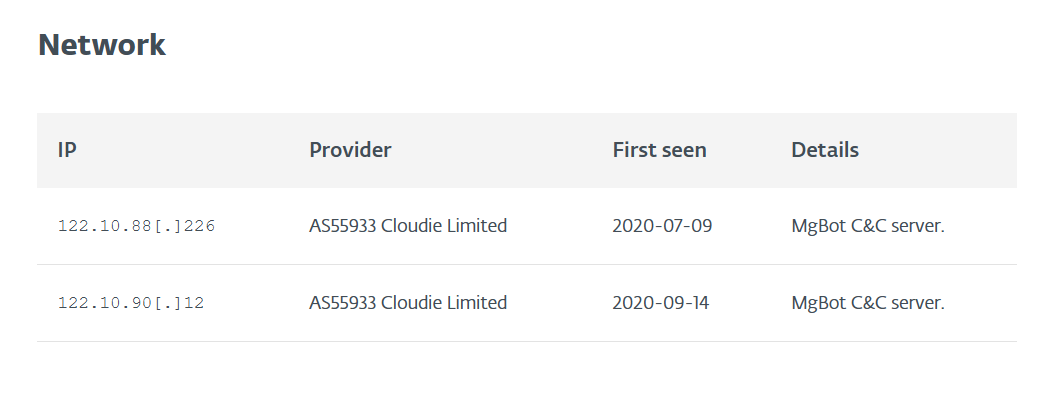Select the date 2020-07-09

(x=662, y=226)
